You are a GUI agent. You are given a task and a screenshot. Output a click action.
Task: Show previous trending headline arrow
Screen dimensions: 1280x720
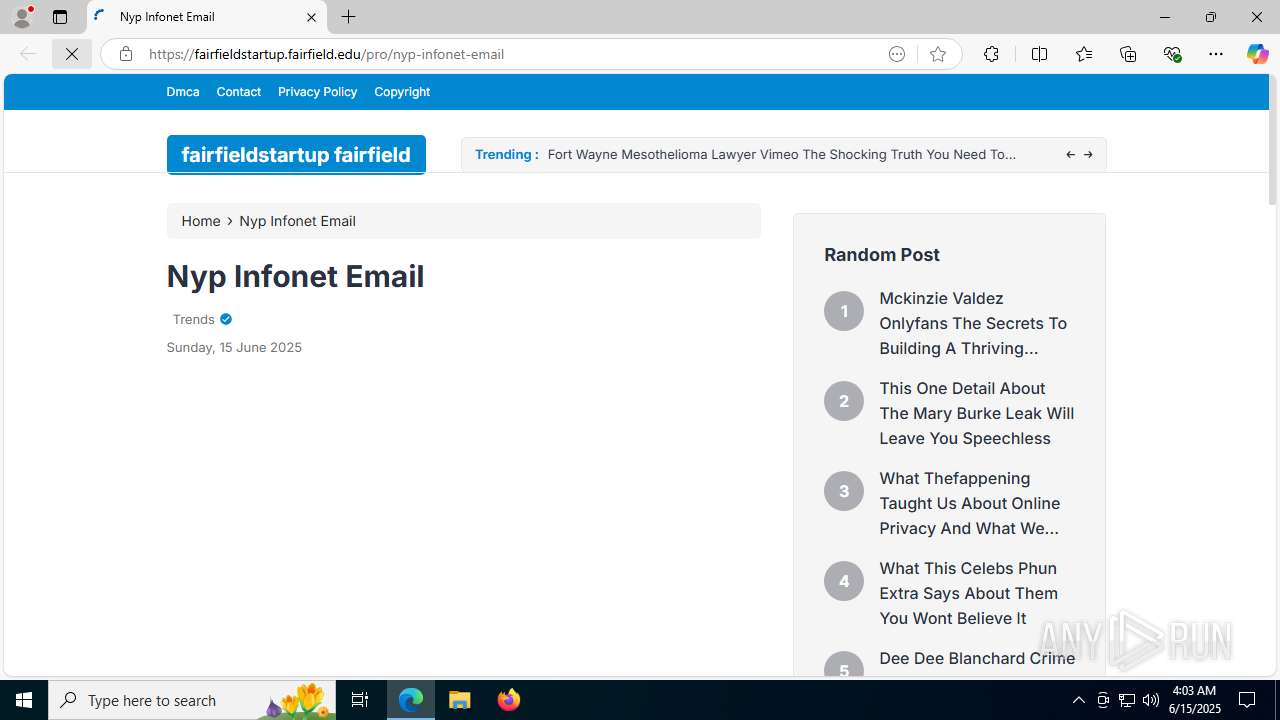point(1070,155)
